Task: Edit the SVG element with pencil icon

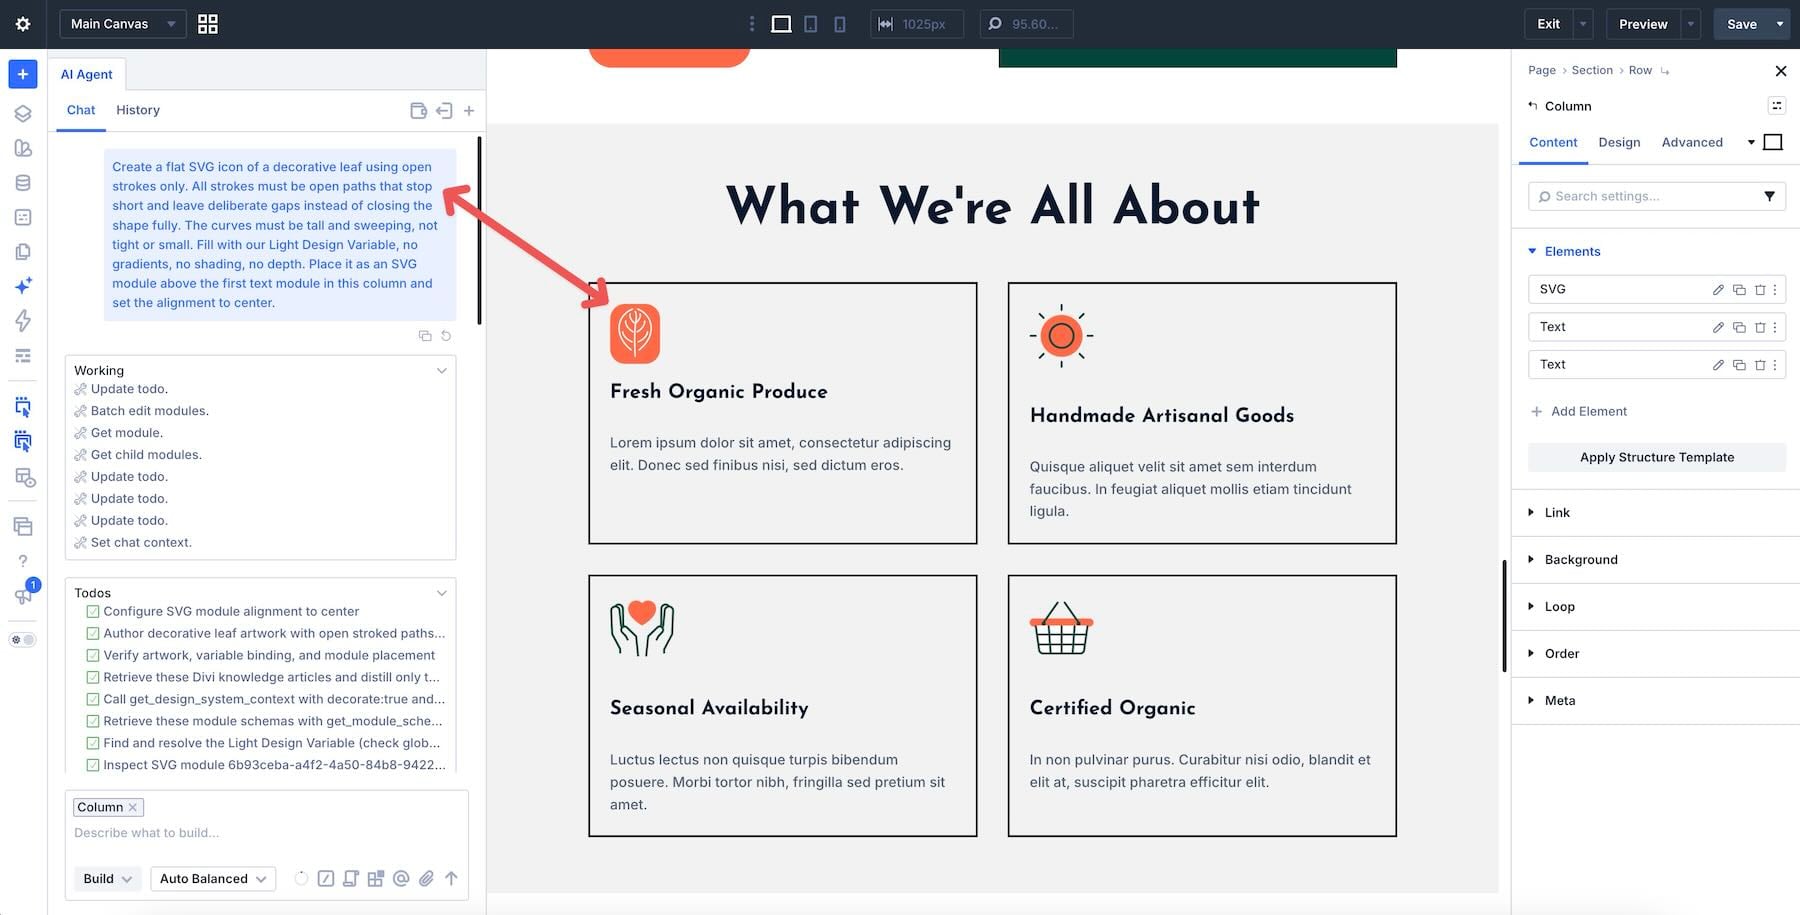Action: tap(1718, 290)
